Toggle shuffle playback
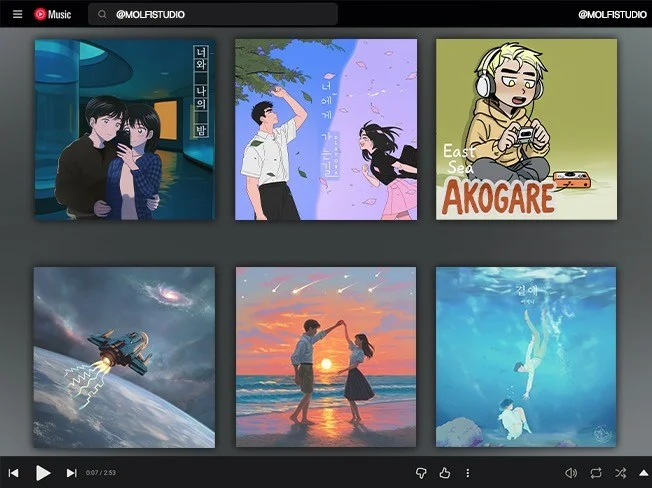The height and width of the screenshot is (488, 652). 620,473
